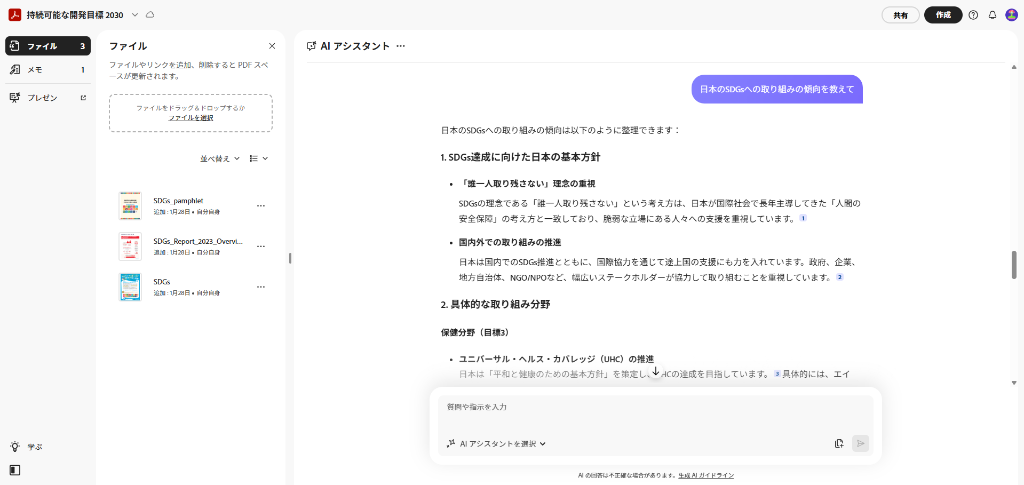This screenshot has height=485, width=1024.
Task: Click the chat scrollbar thumb
Action: click(x=1014, y=264)
